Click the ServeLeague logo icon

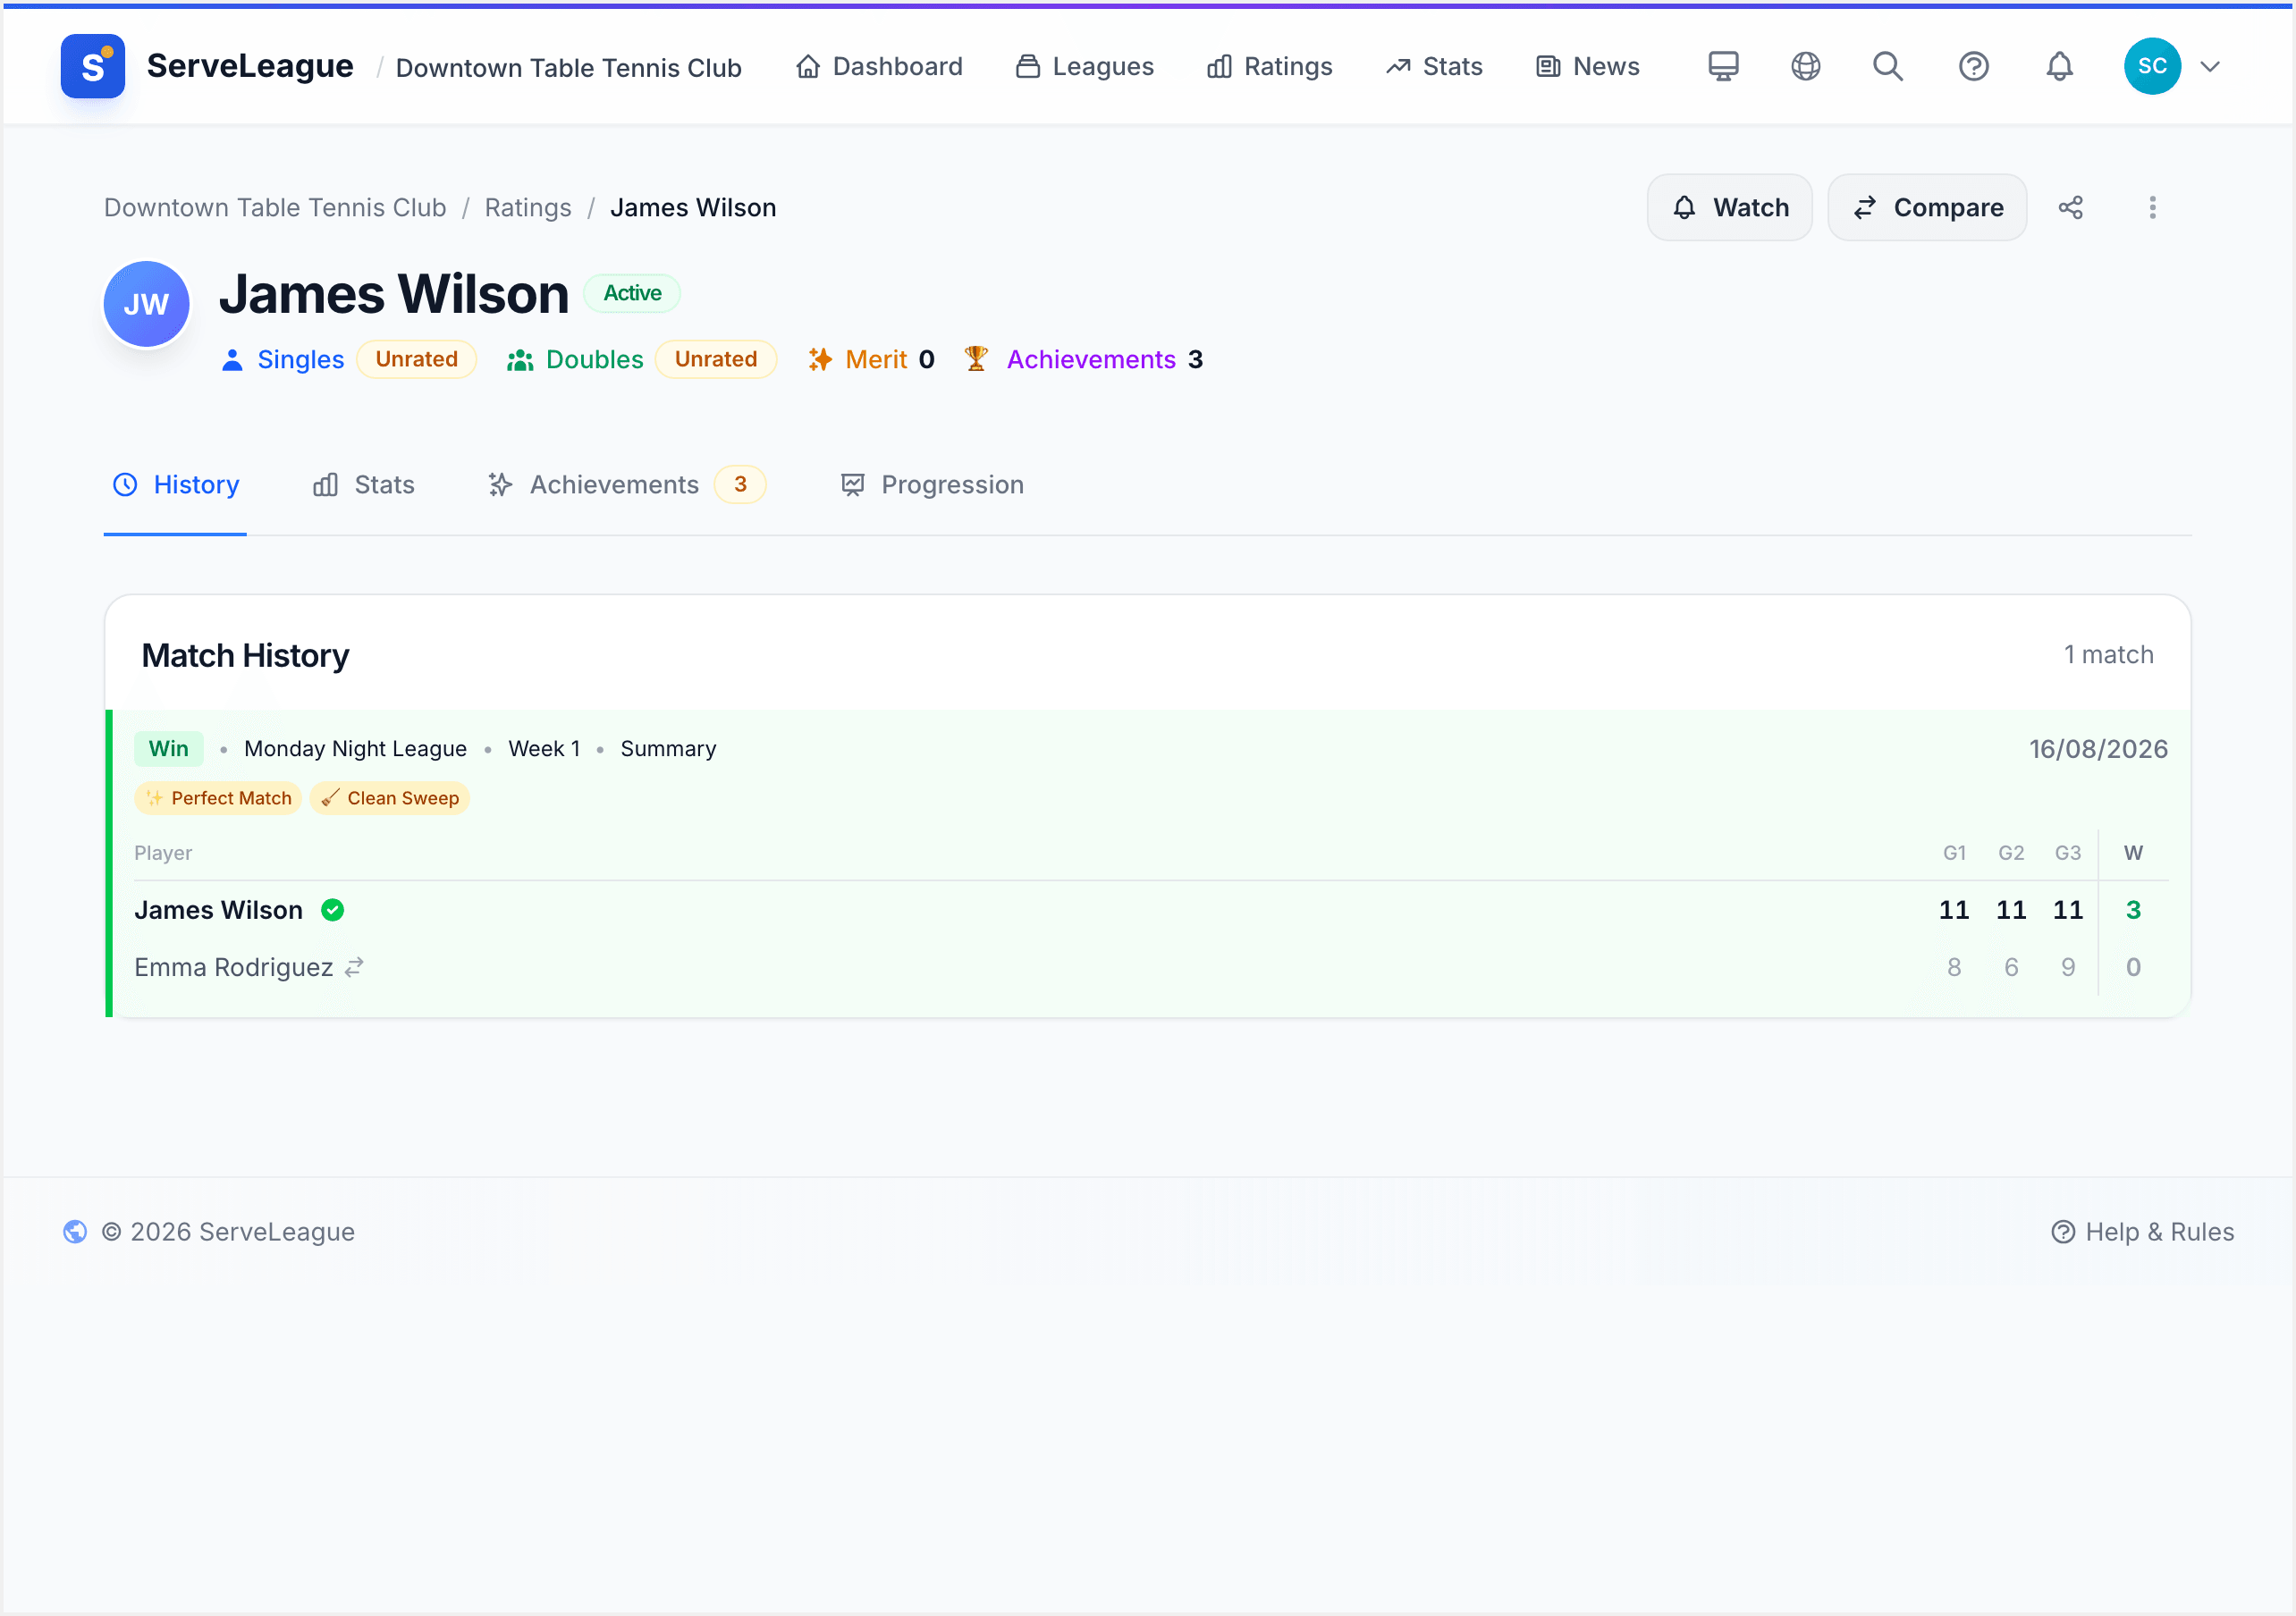[93, 66]
